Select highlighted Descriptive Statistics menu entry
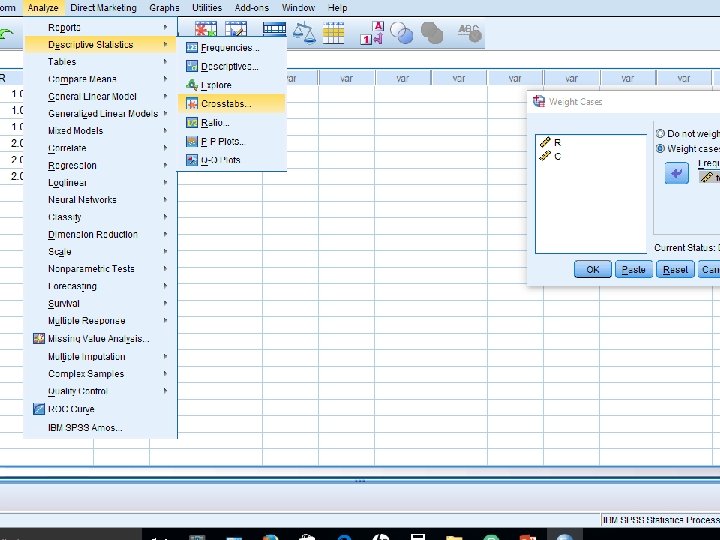This screenshot has width=720, height=540. coord(100,45)
